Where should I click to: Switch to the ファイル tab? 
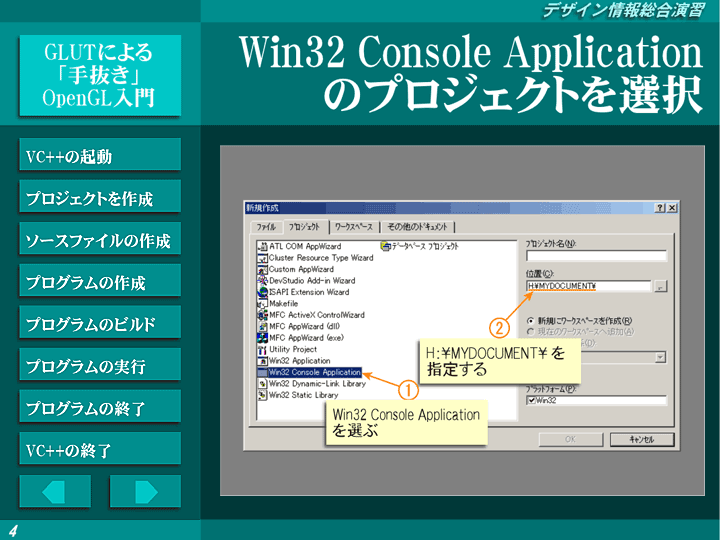pyautogui.click(x=266, y=227)
